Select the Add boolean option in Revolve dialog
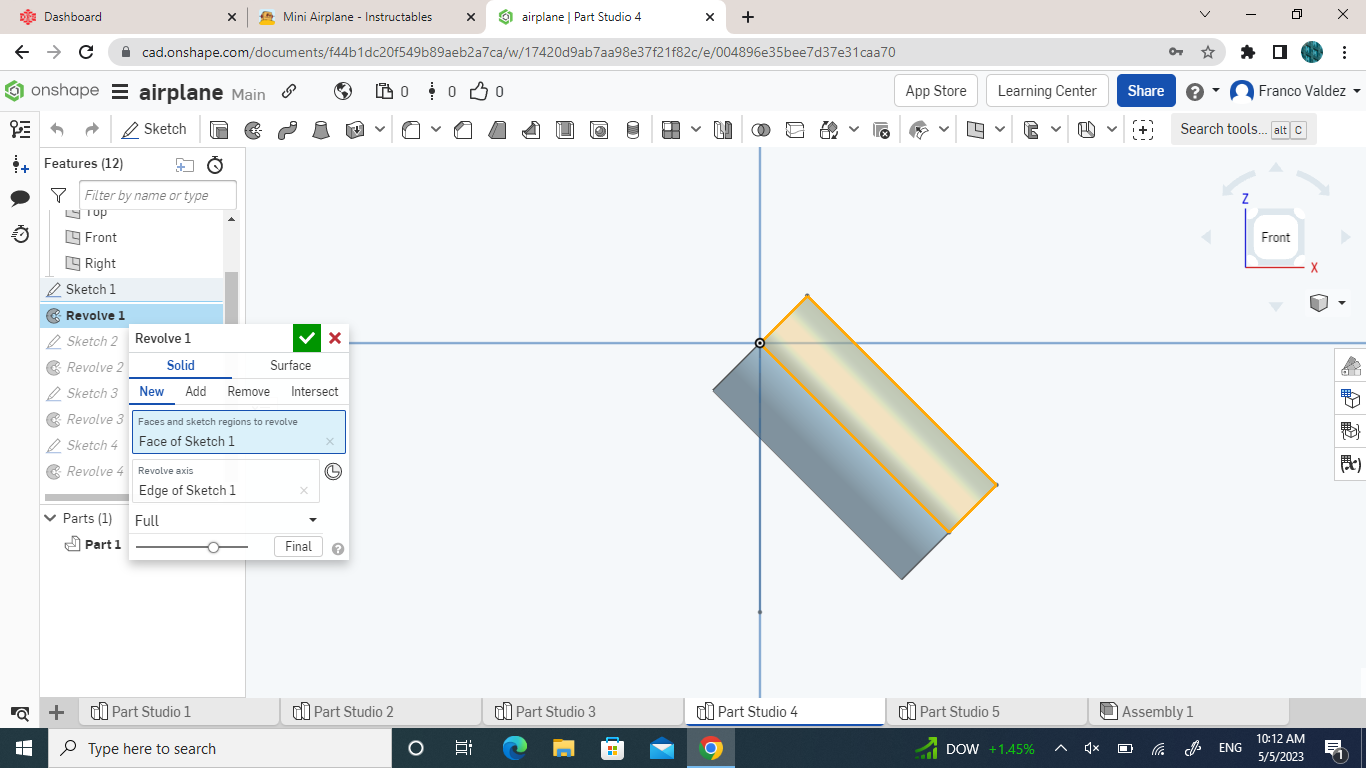1366x768 pixels. (196, 391)
